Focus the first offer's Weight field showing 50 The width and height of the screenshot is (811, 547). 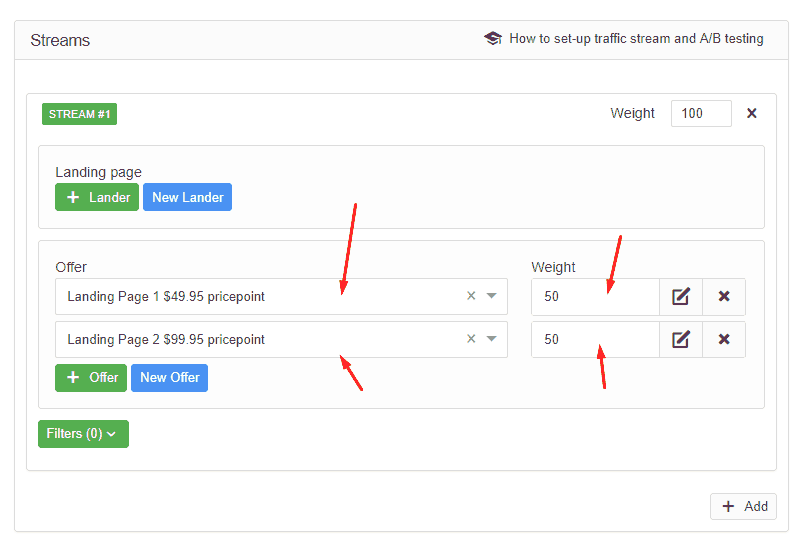pyautogui.click(x=595, y=297)
